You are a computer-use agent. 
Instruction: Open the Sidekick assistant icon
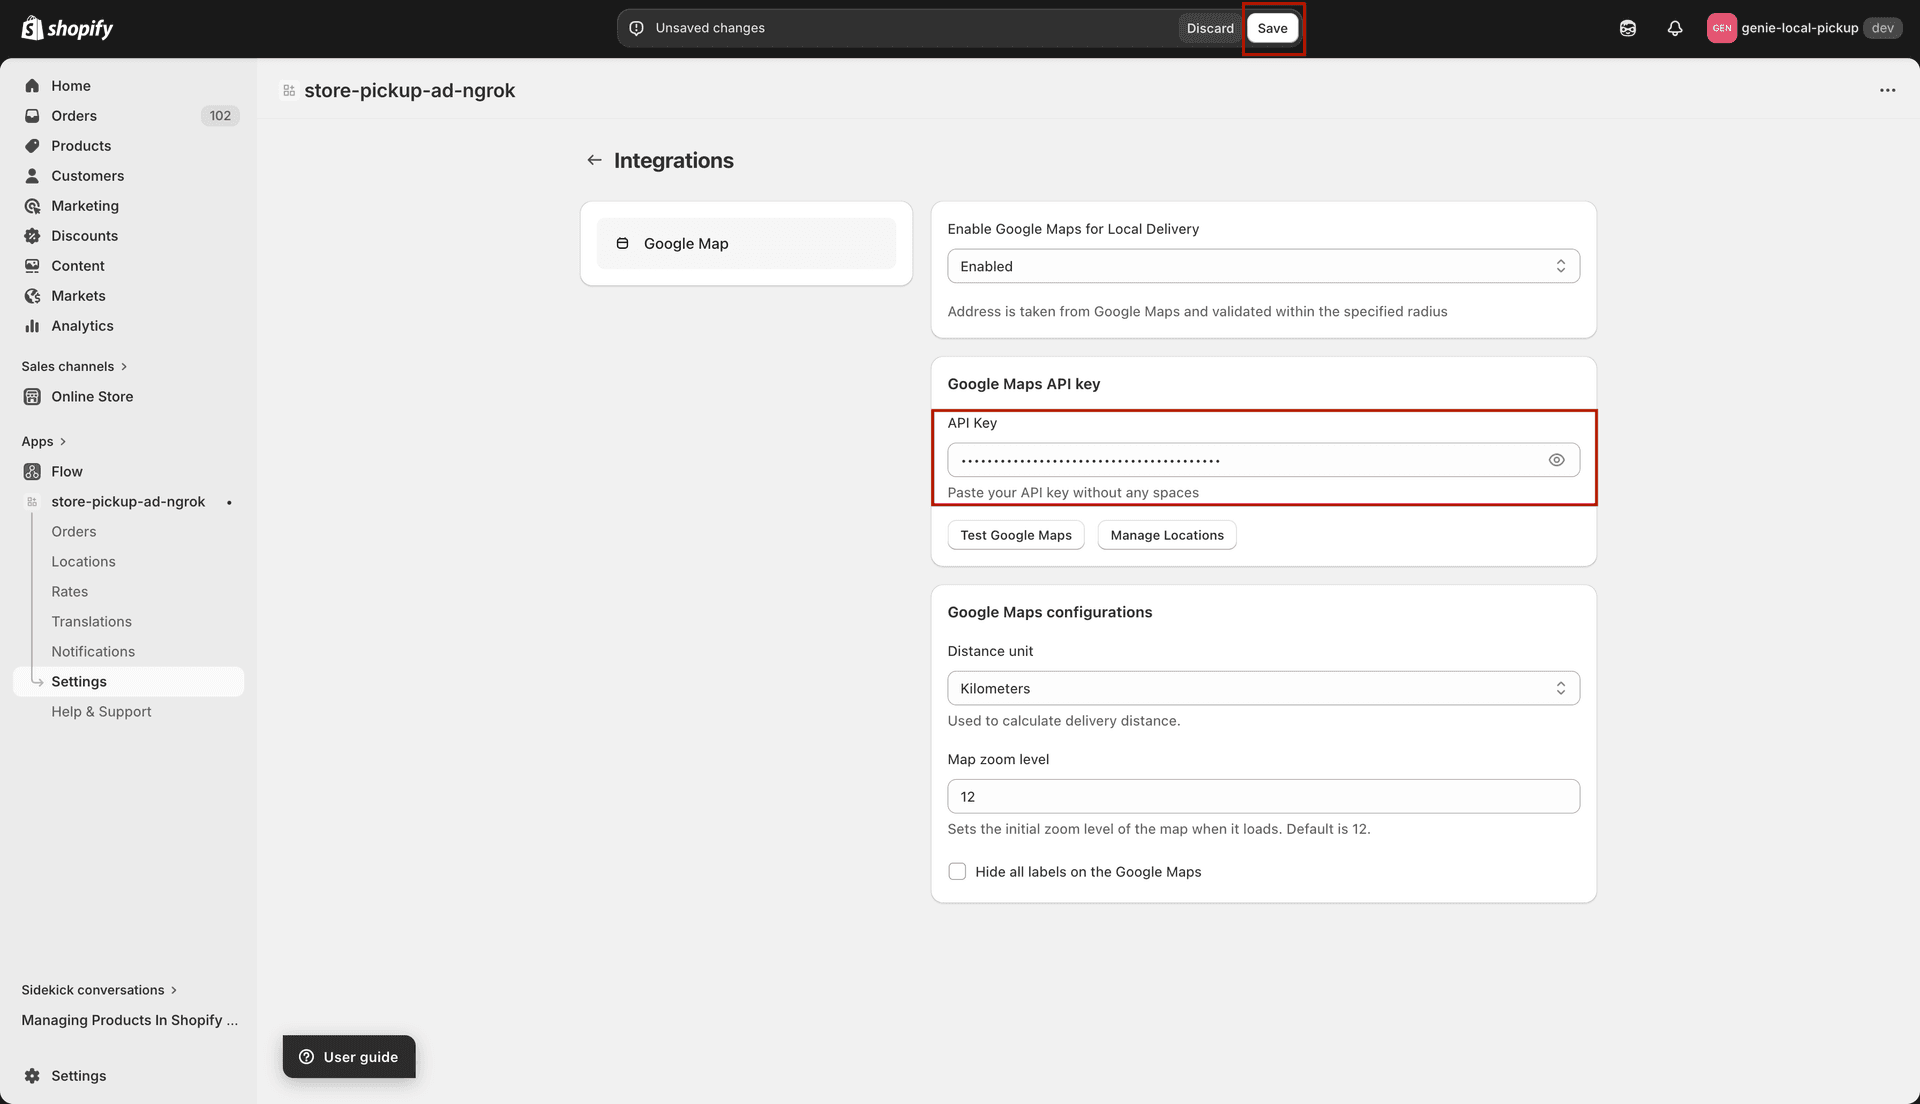[1627, 28]
